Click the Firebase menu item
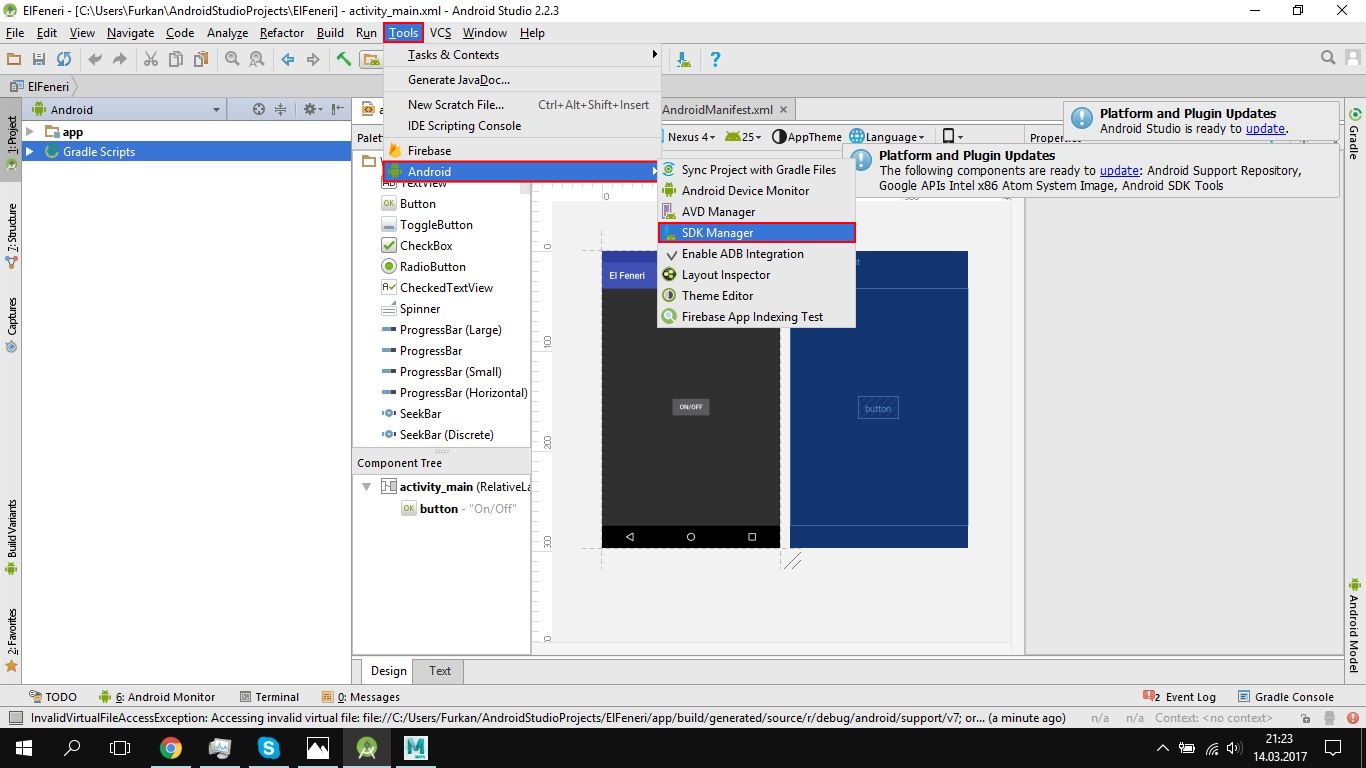The width and height of the screenshot is (1366, 768). tap(521, 151)
